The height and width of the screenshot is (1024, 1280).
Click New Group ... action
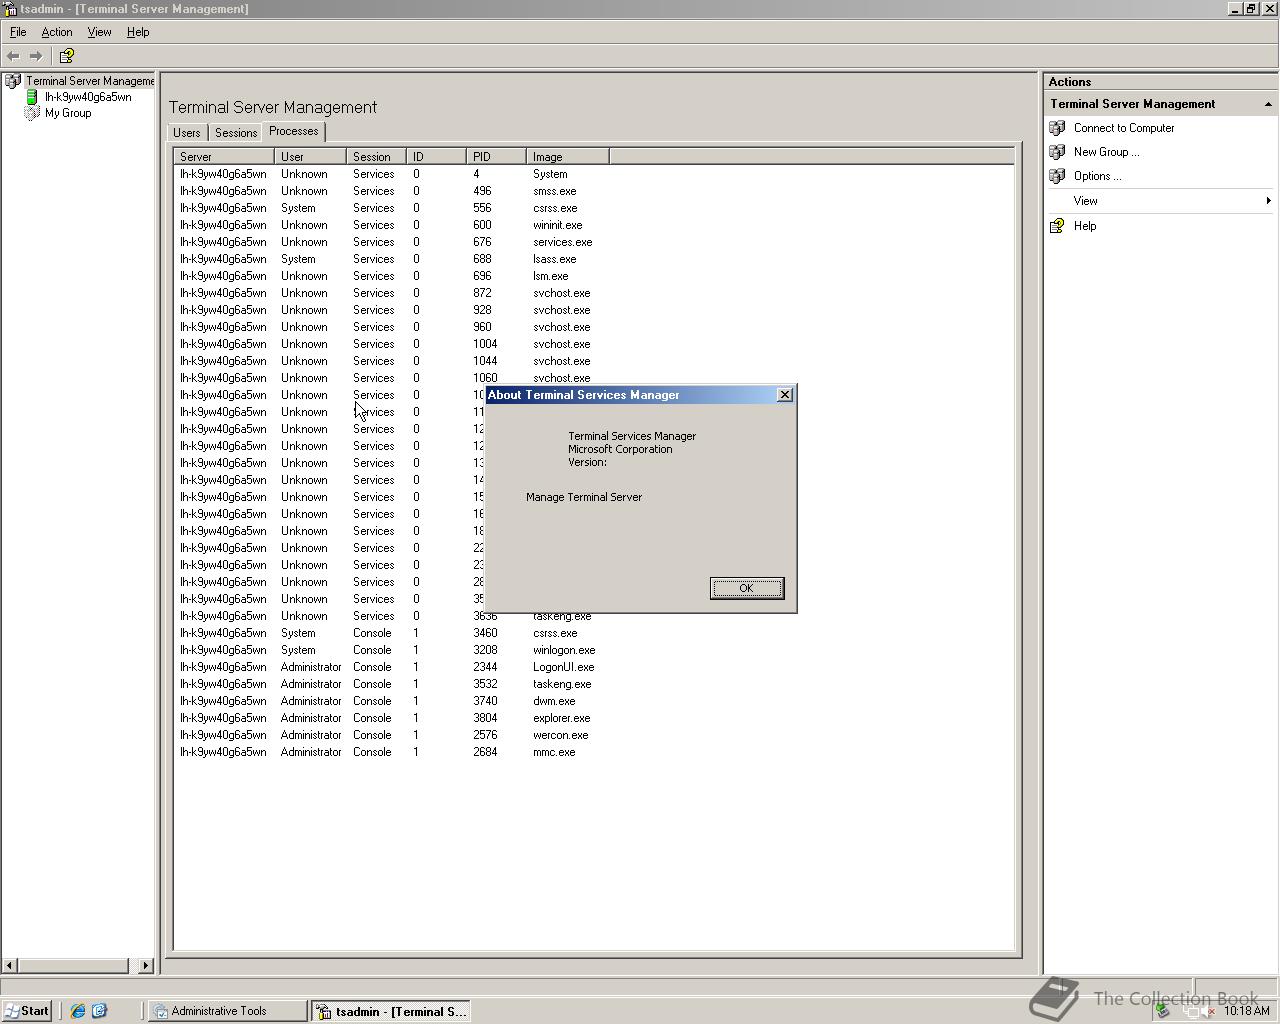coord(1106,152)
